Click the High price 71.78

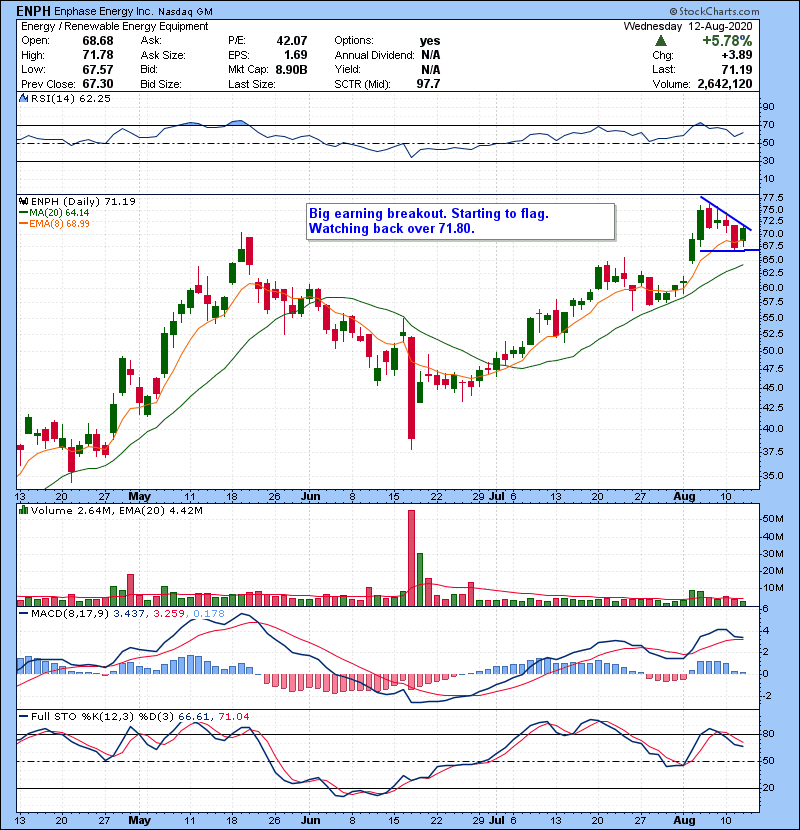pos(97,55)
